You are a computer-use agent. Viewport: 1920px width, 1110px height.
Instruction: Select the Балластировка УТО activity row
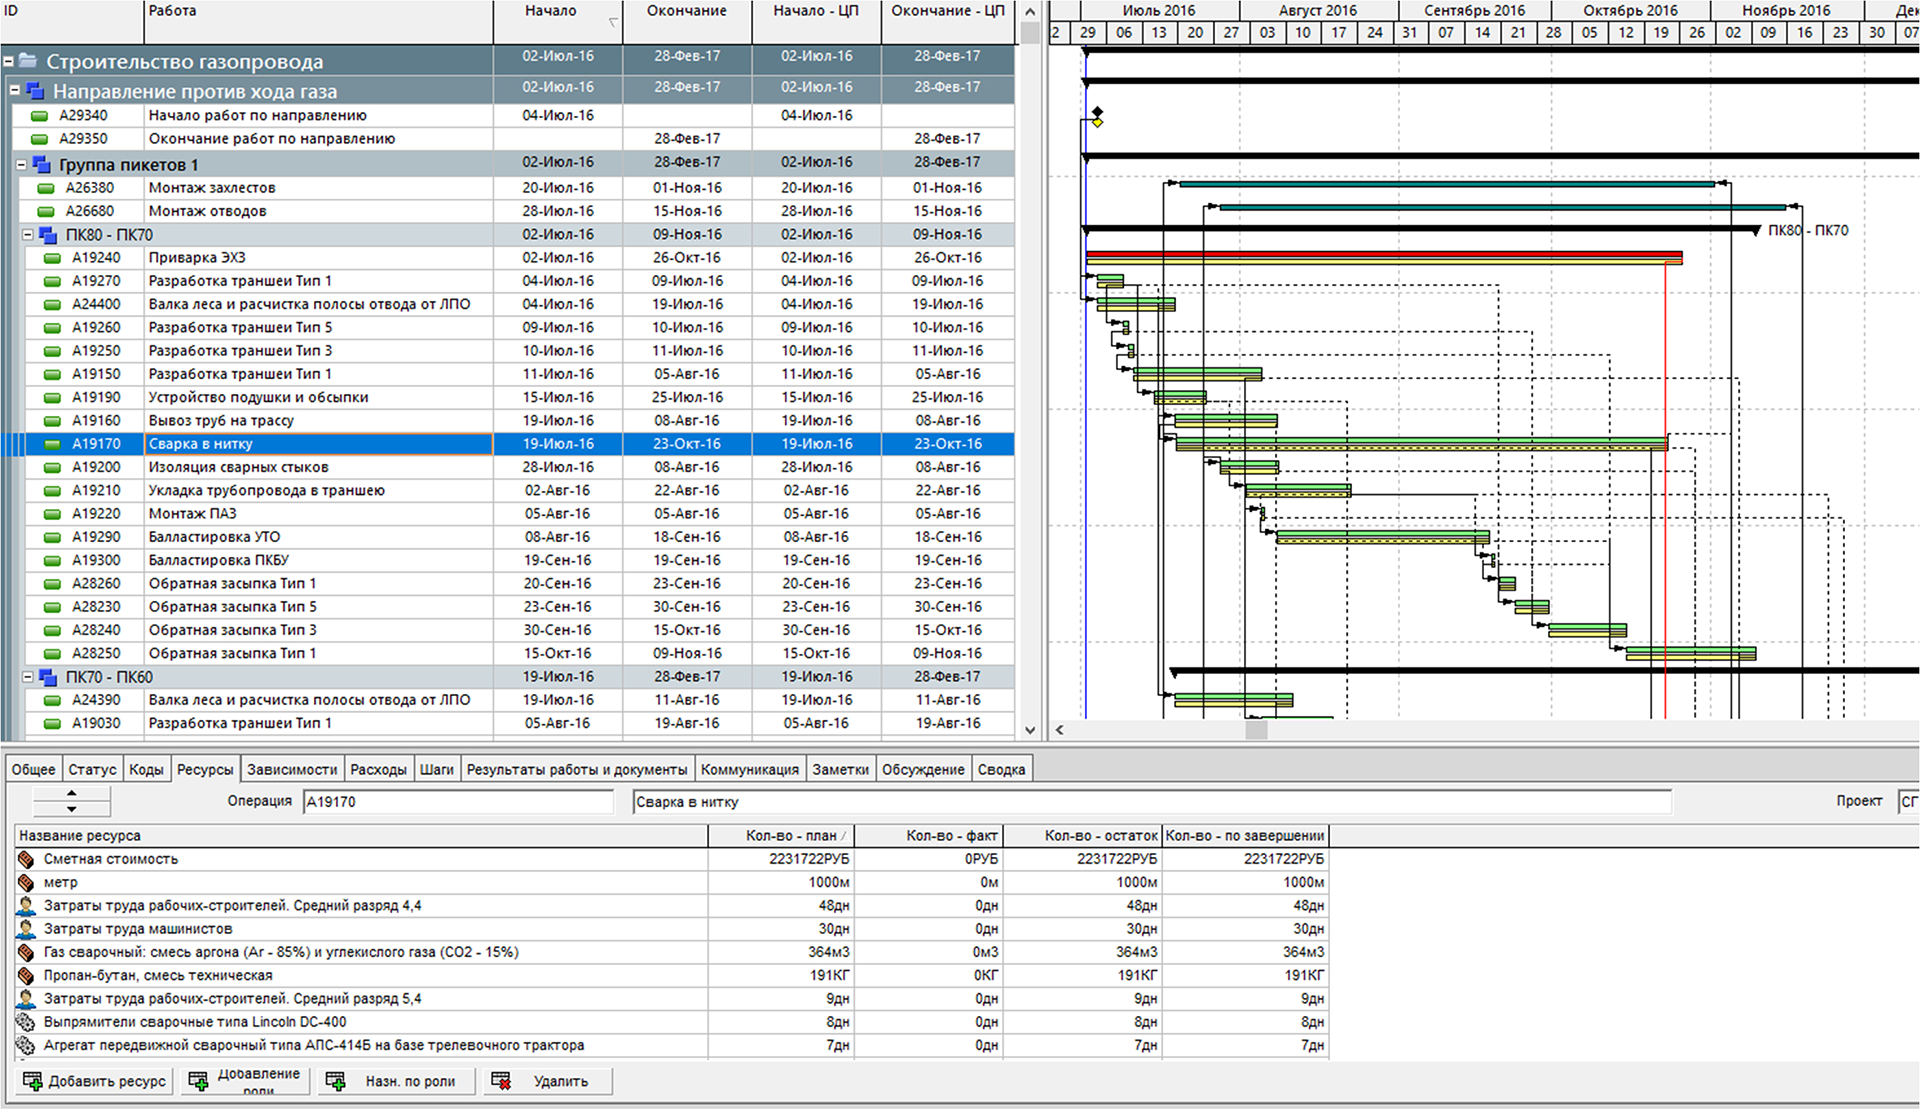click(x=507, y=537)
